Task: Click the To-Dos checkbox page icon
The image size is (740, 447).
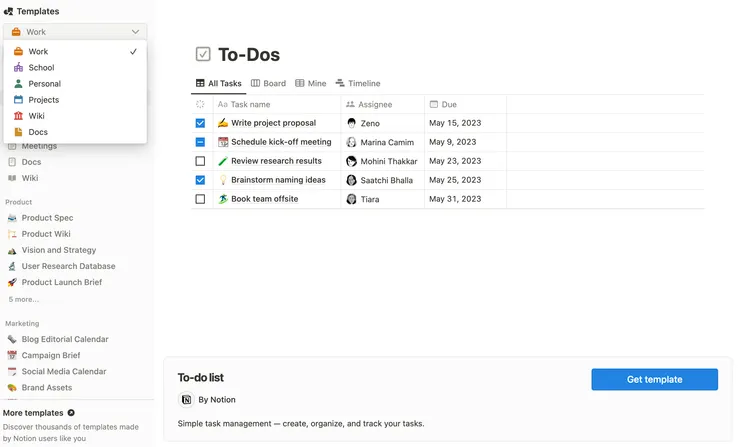Action: point(203,54)
